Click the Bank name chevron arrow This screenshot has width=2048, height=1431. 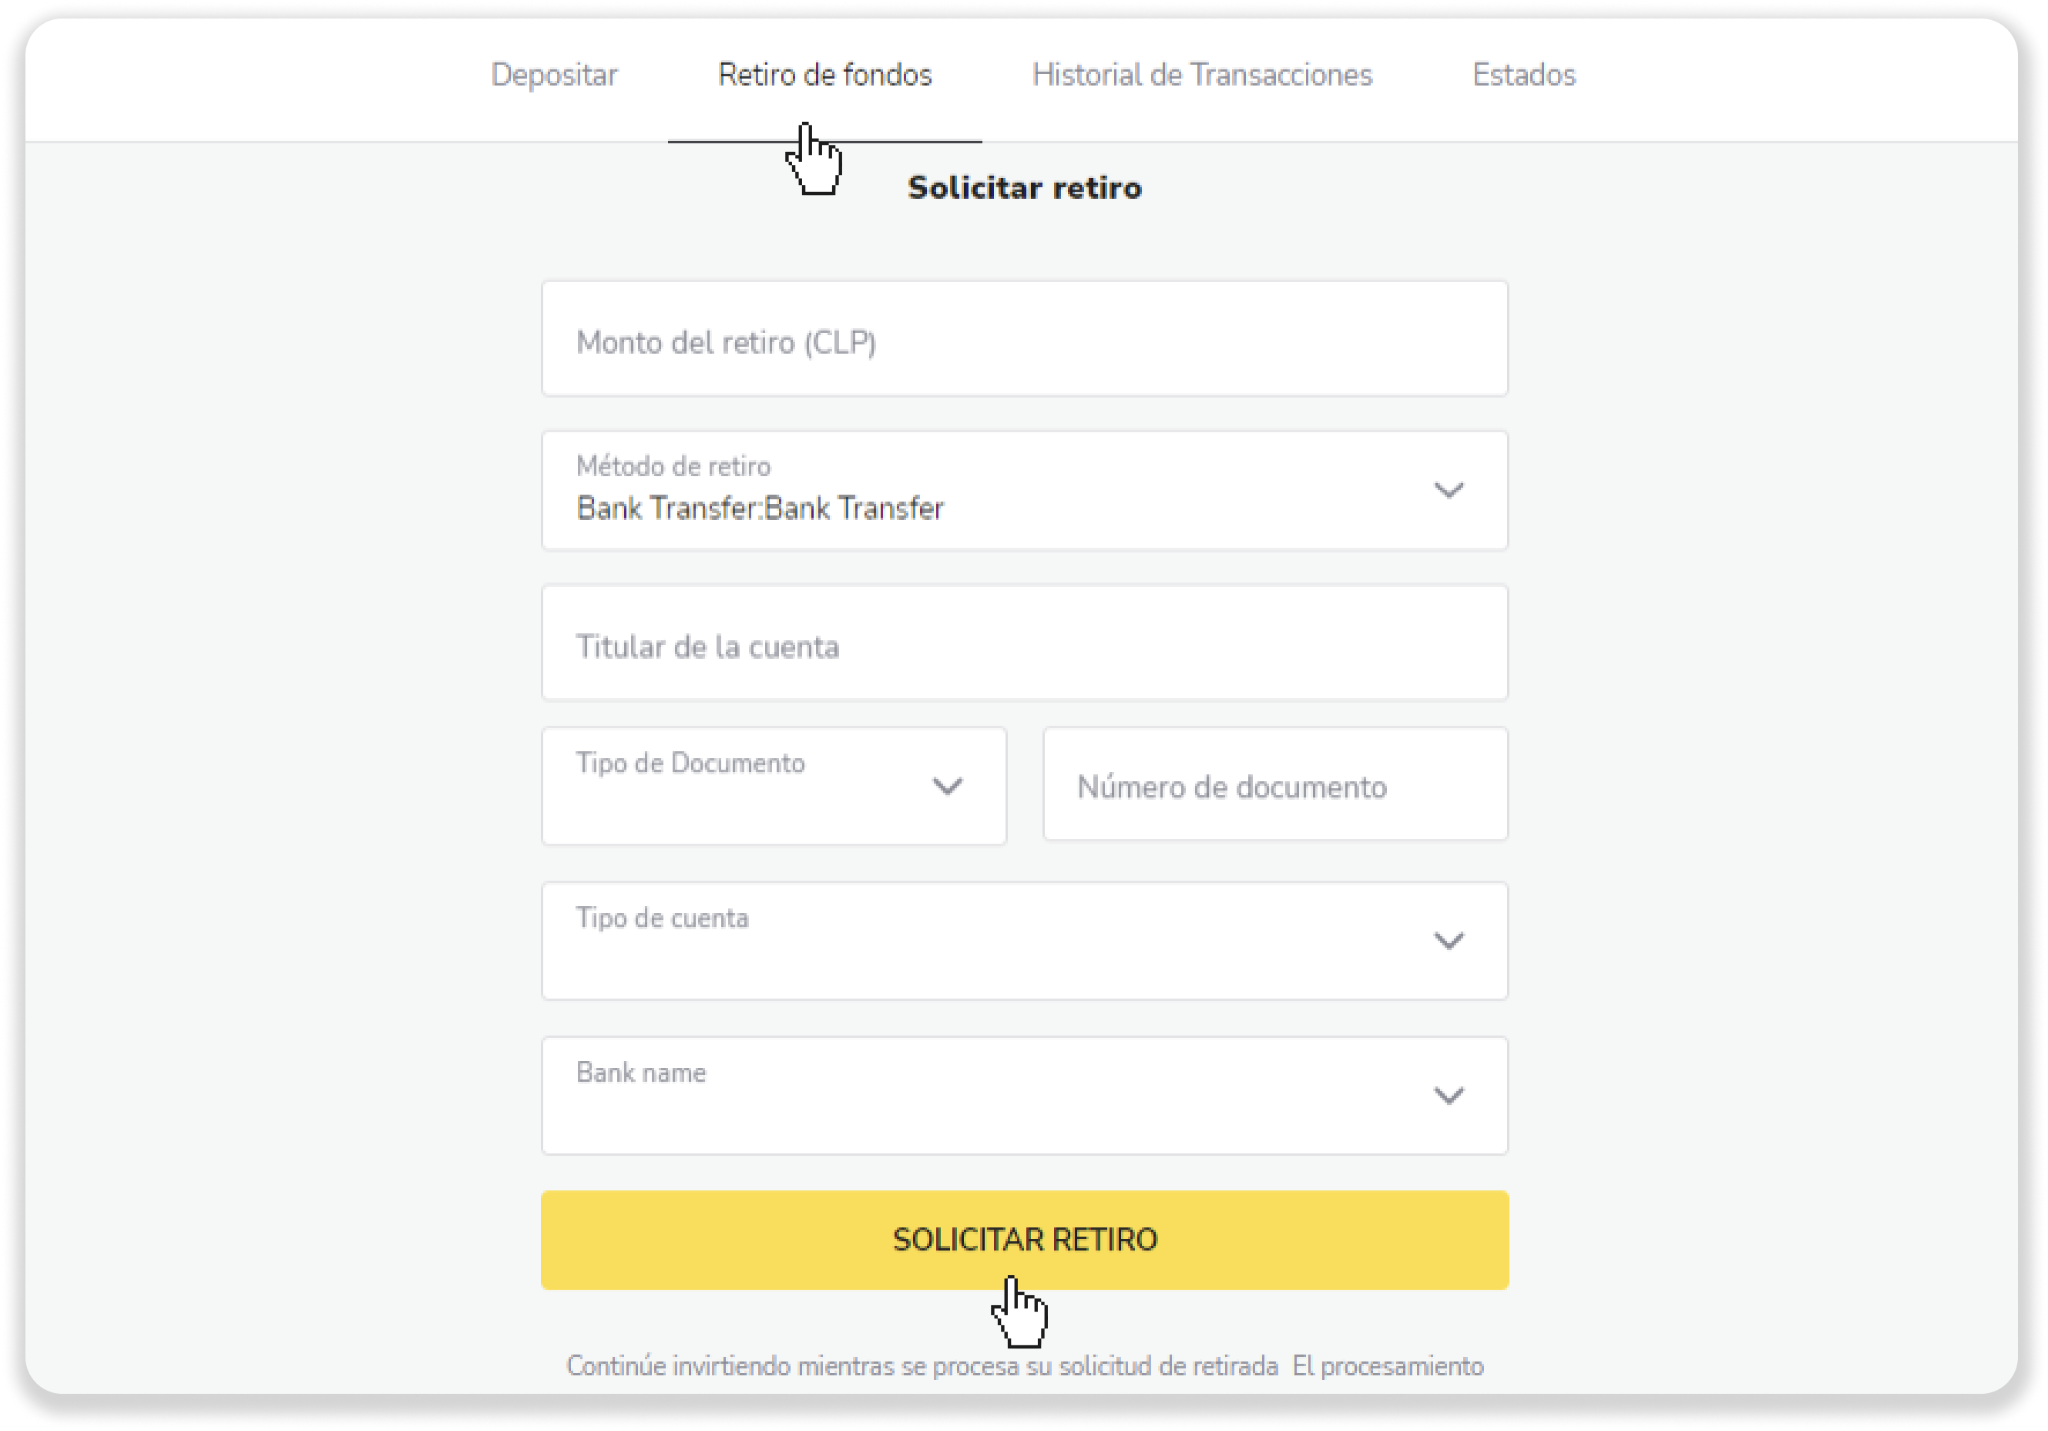tap(1449, 1096)
